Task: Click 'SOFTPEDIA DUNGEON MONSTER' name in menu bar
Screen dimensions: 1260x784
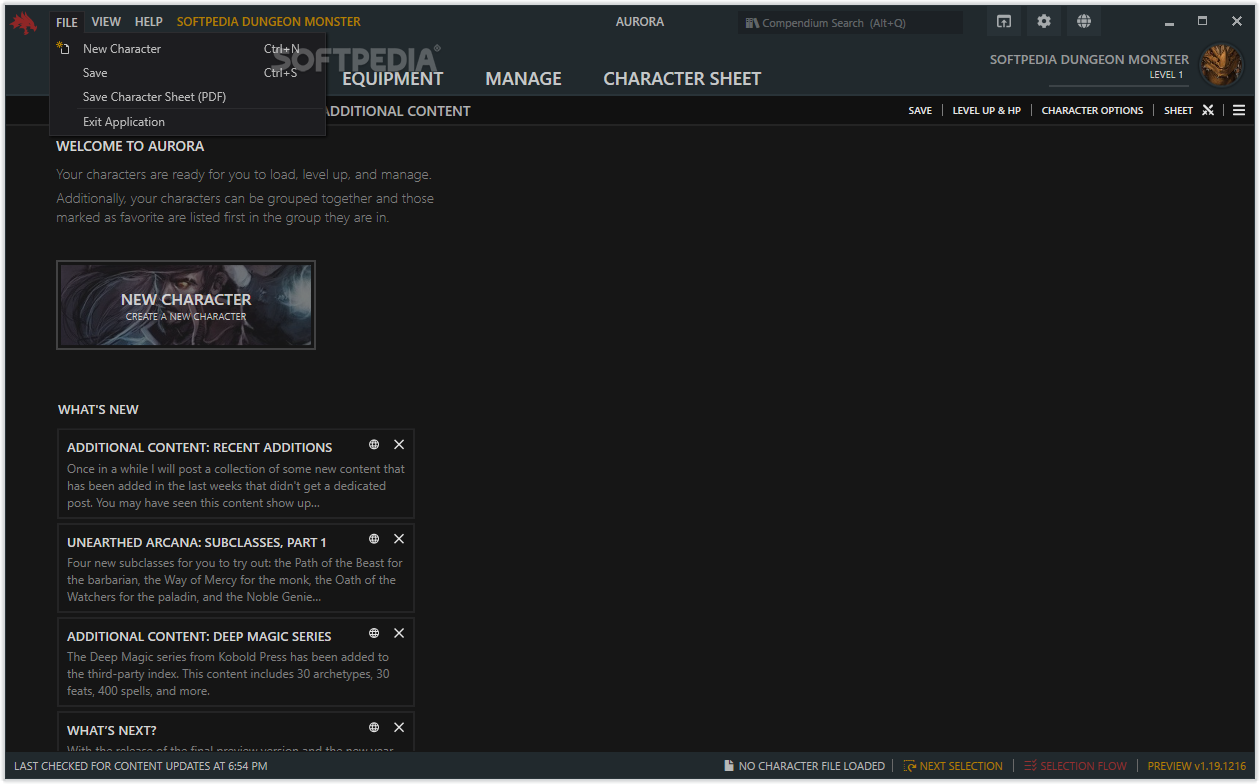Action: (x=268, y=22)
